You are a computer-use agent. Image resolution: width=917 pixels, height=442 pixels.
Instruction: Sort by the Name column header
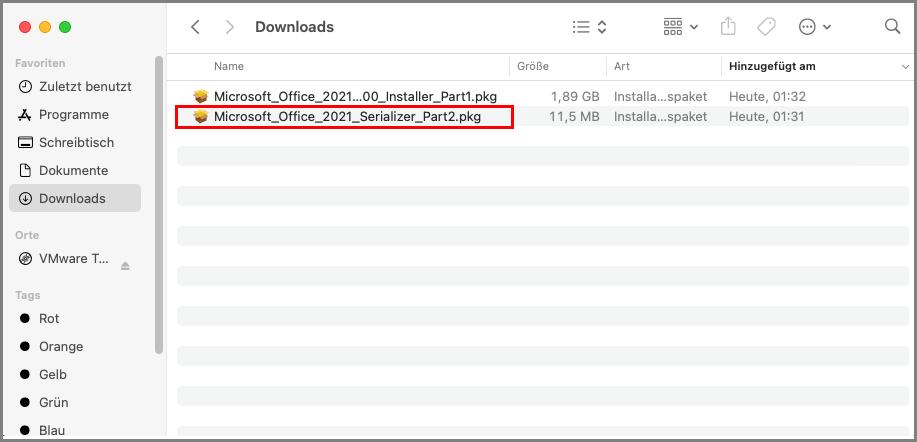229,67
